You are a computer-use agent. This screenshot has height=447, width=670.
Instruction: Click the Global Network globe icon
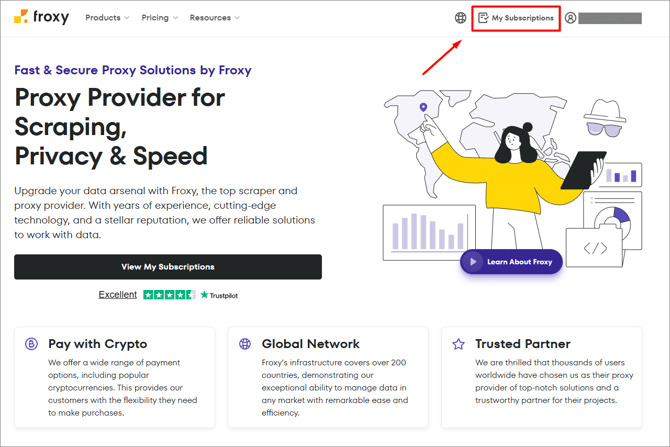point(245,344)
